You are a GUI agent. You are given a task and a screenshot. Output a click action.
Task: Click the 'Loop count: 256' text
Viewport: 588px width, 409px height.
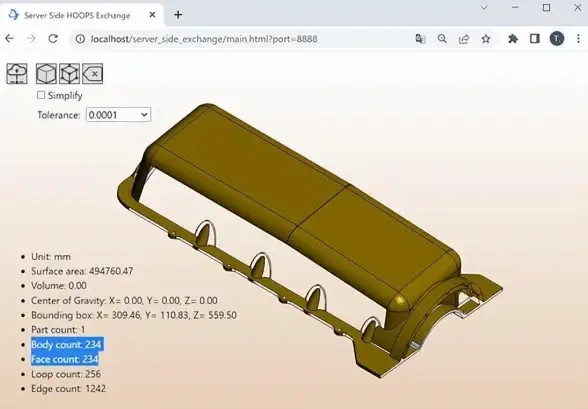pos(66,374)
